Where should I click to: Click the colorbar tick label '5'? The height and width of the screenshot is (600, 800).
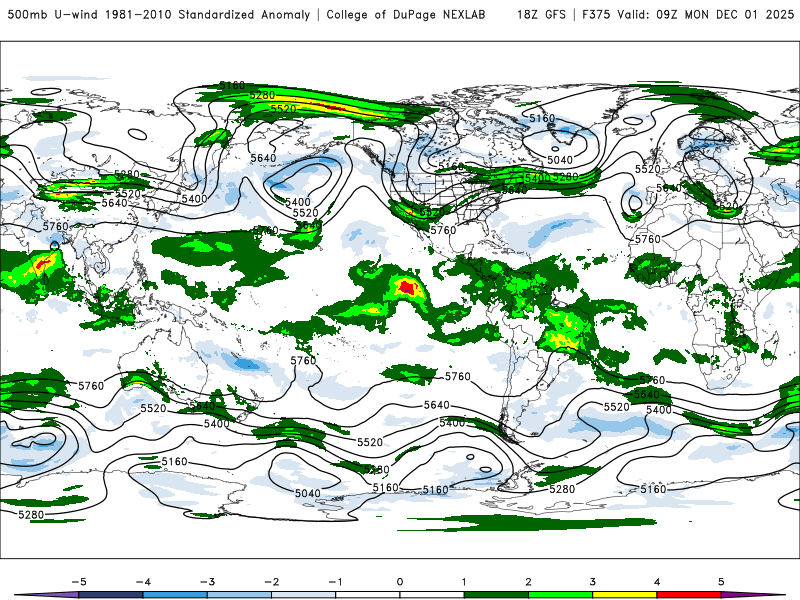(x=721, y=582)
